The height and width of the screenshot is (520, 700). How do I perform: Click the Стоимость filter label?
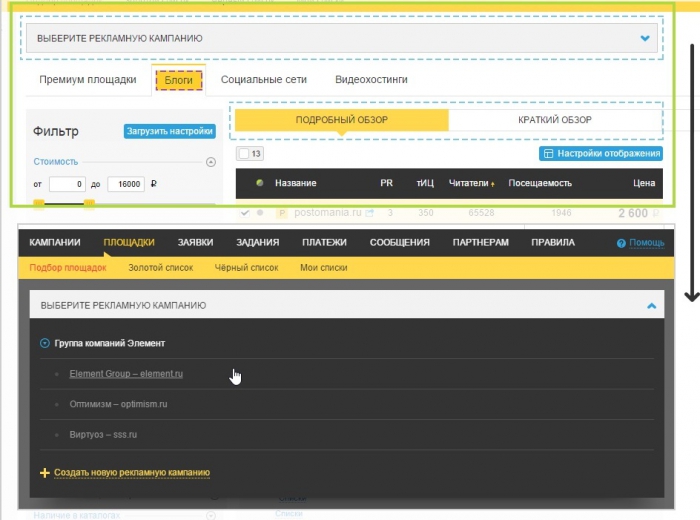point(56,162)
